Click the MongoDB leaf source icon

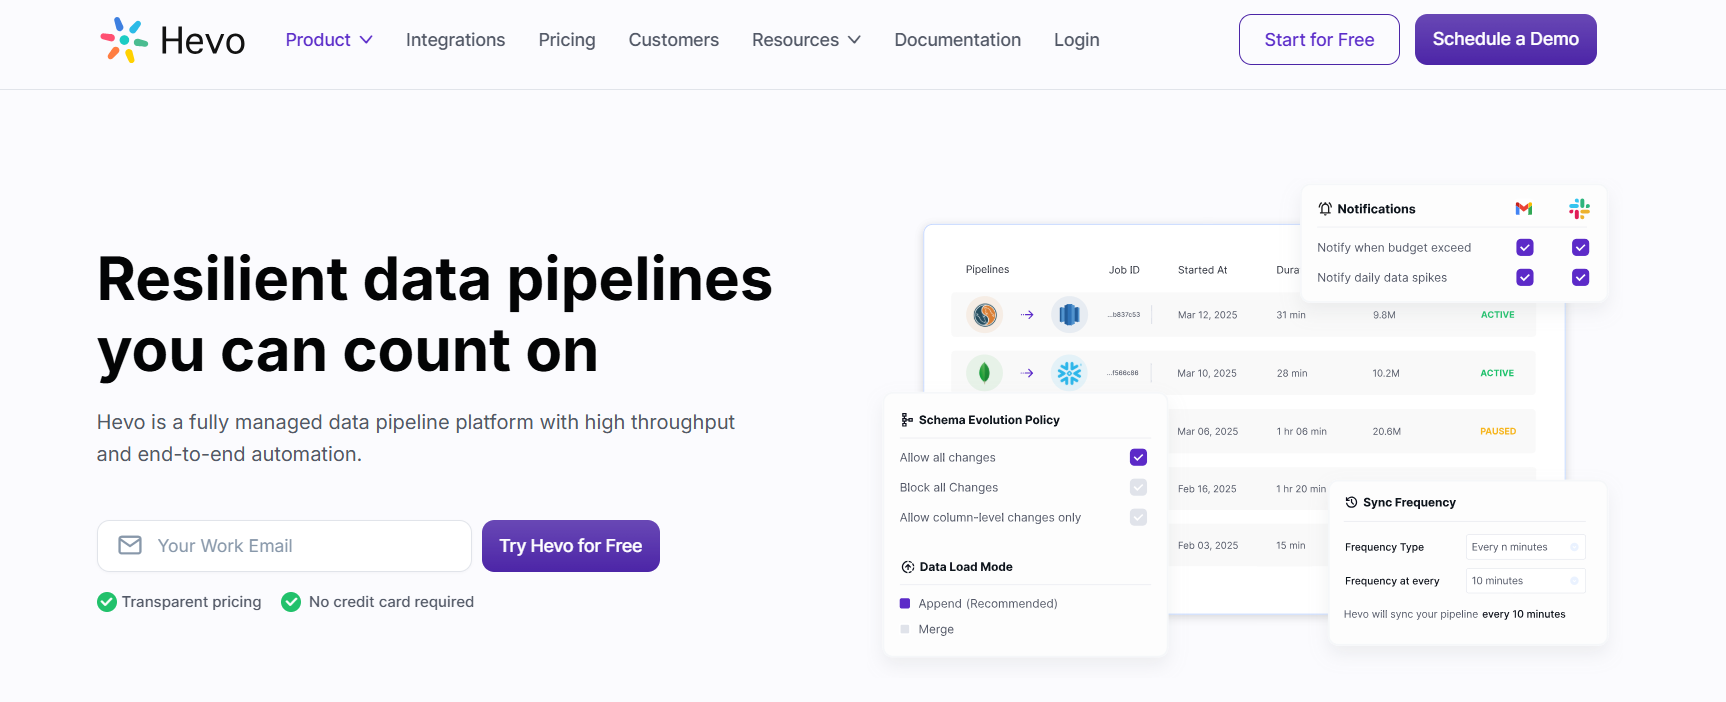coord(985,373)
